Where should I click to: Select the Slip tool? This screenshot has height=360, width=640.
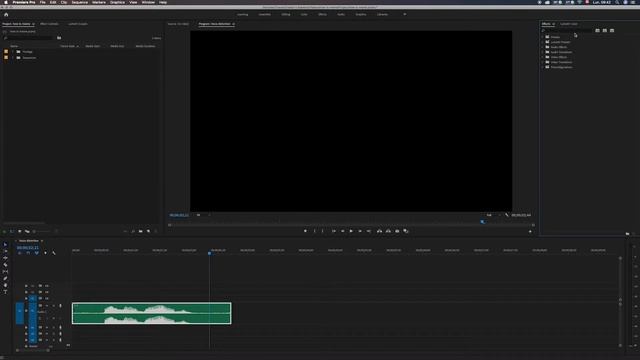[5, 271]
